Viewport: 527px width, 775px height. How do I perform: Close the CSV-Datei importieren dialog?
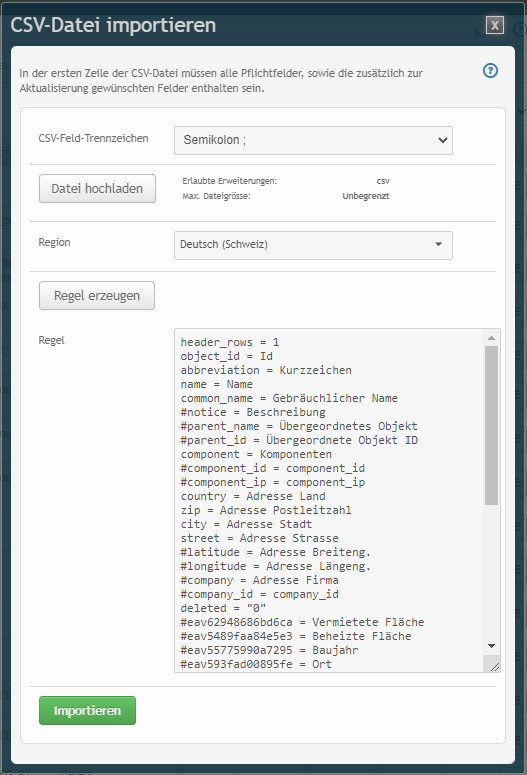[495, 25]
